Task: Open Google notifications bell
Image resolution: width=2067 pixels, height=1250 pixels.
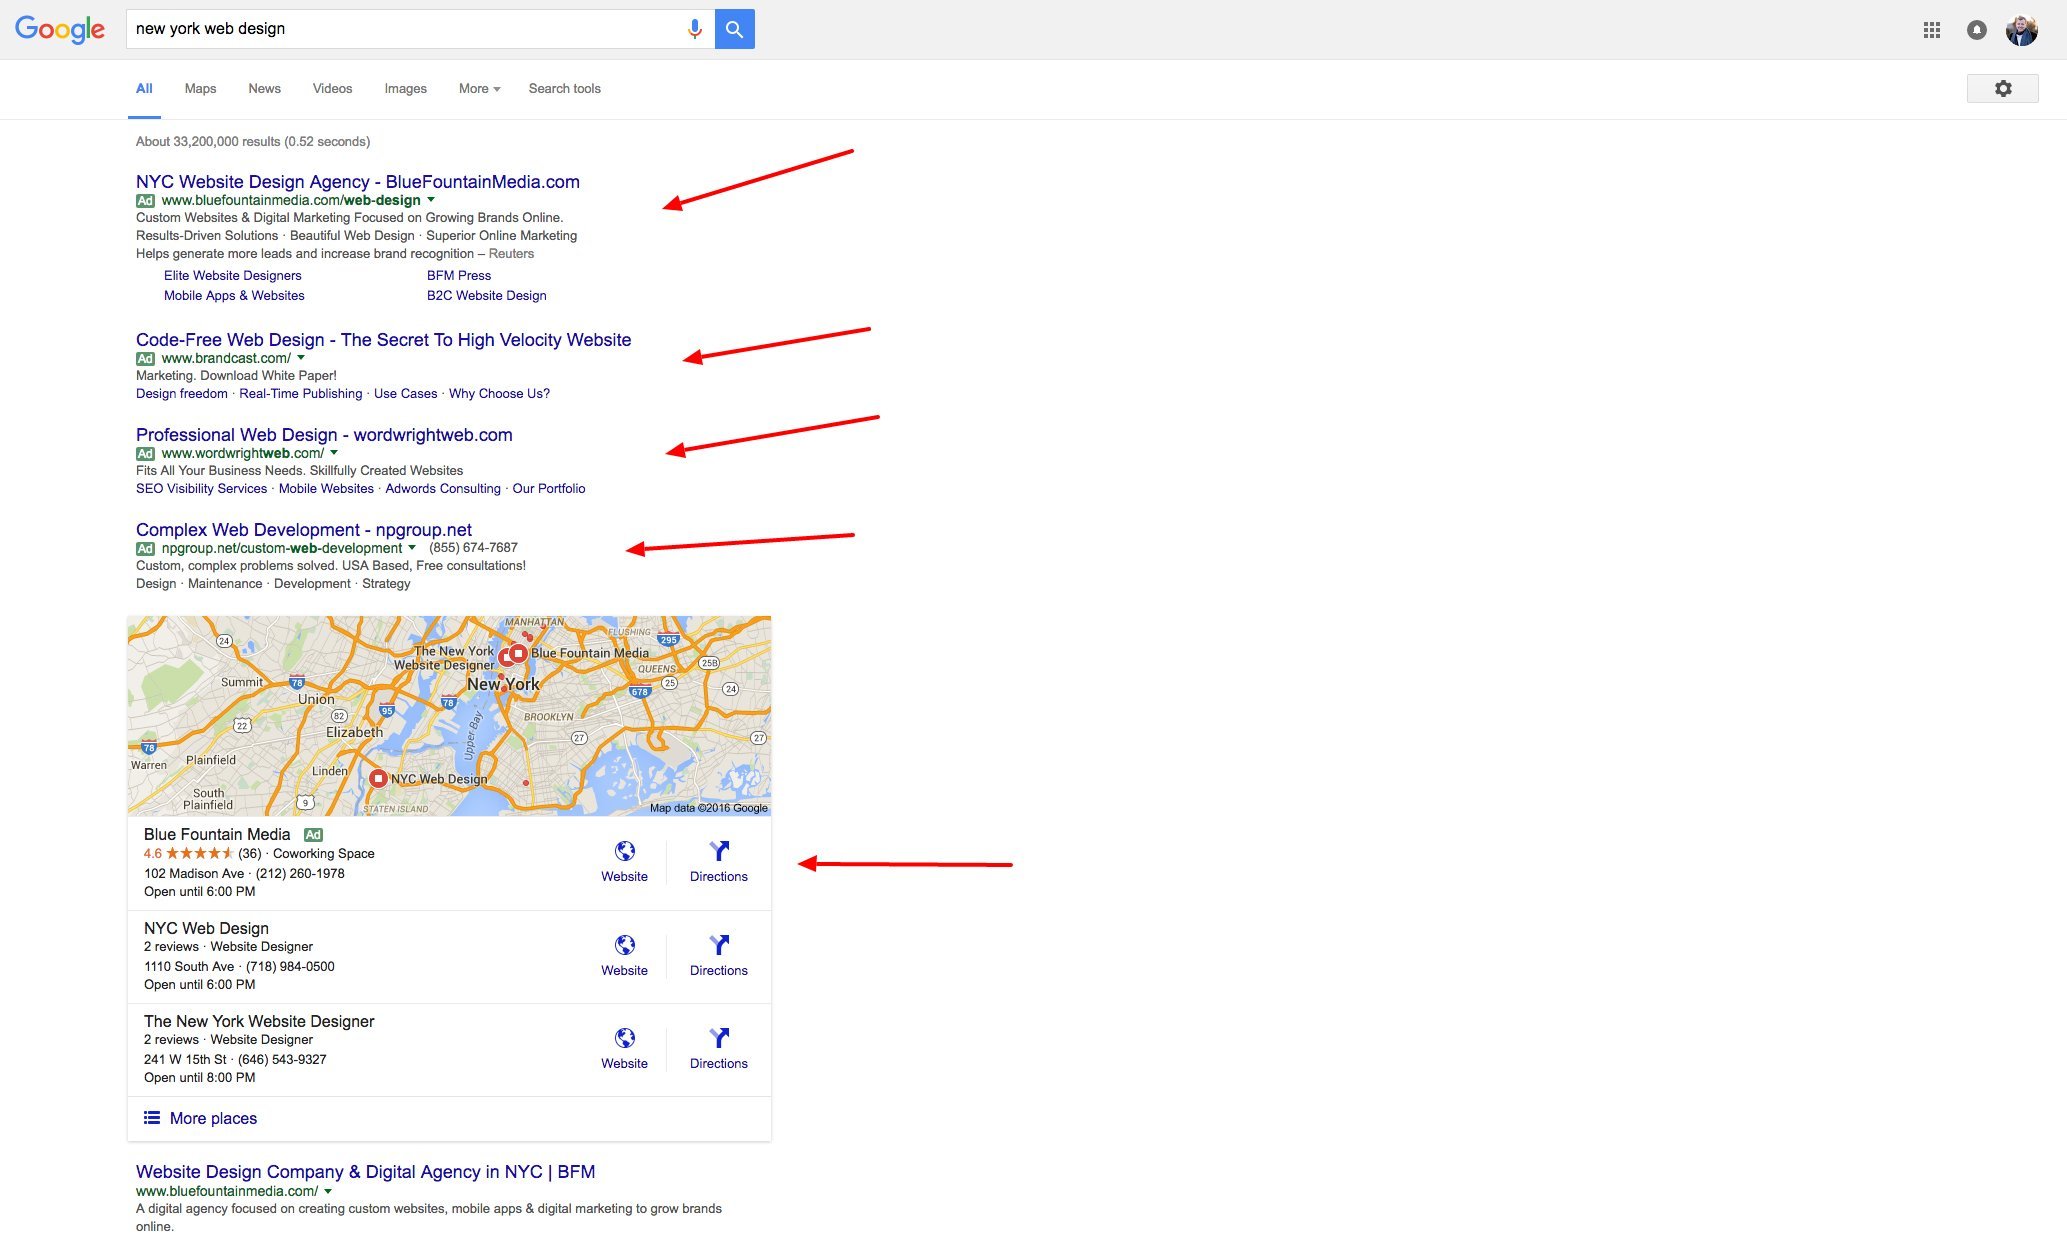Action: [x=1977, y=30]
